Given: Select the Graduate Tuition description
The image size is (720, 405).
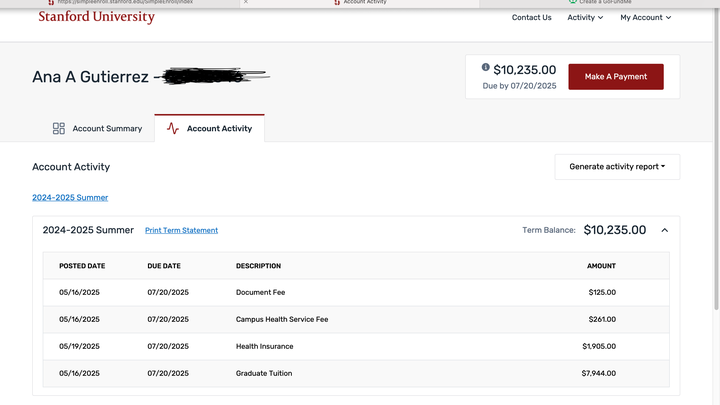Looking at the screenshot, I should coord(264,373).
